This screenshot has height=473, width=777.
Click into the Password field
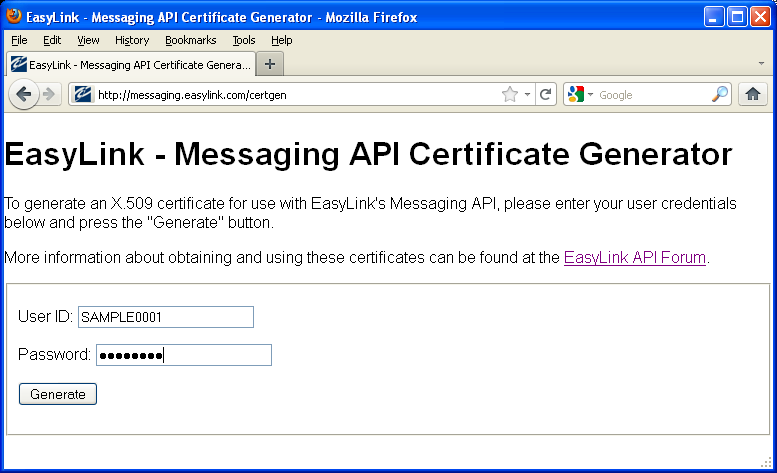(184, 355)
